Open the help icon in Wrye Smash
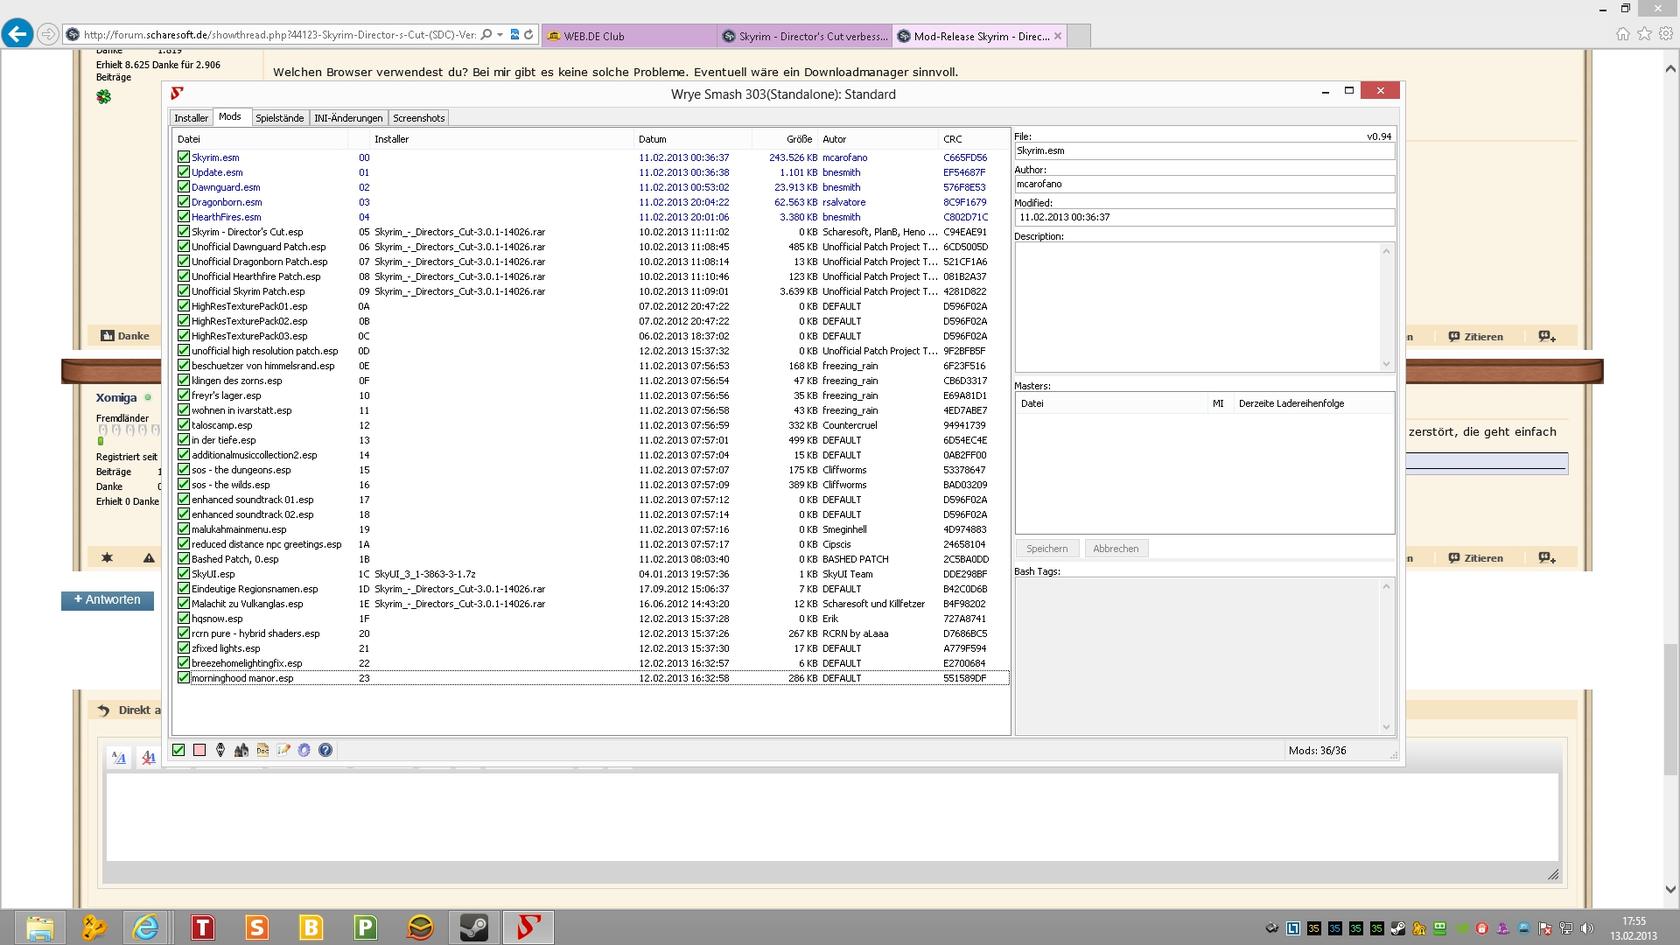The height and width of the screenshot is (945, 1680). coord(325,750)
